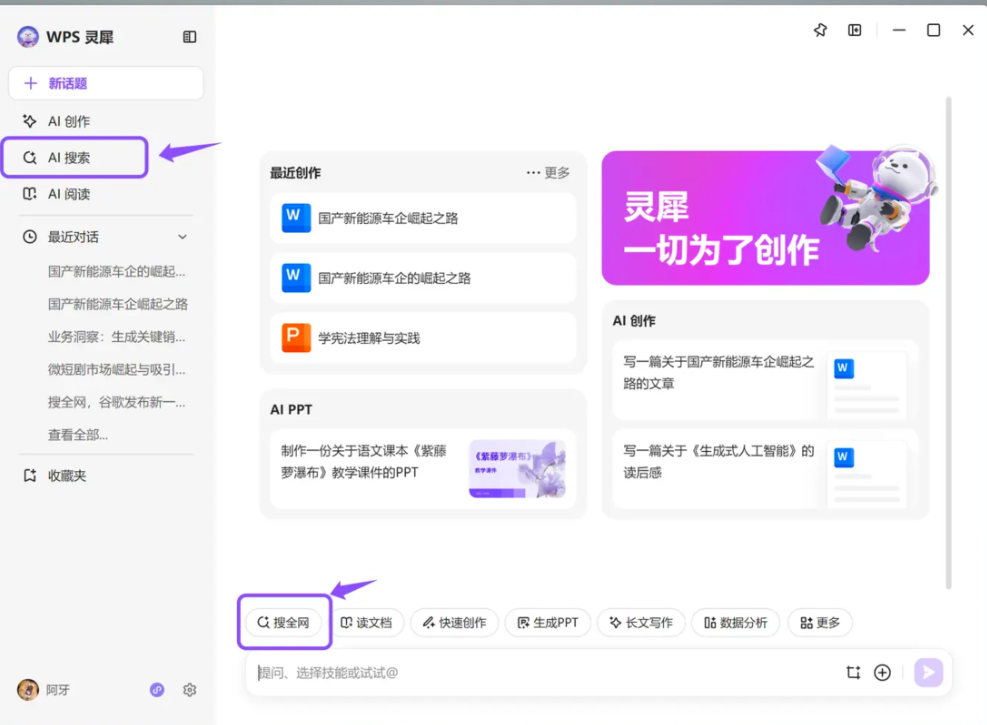This screenshot has width=987, height=725.
Task: Start a 新话题 new topic
Action: pos(106,83)
